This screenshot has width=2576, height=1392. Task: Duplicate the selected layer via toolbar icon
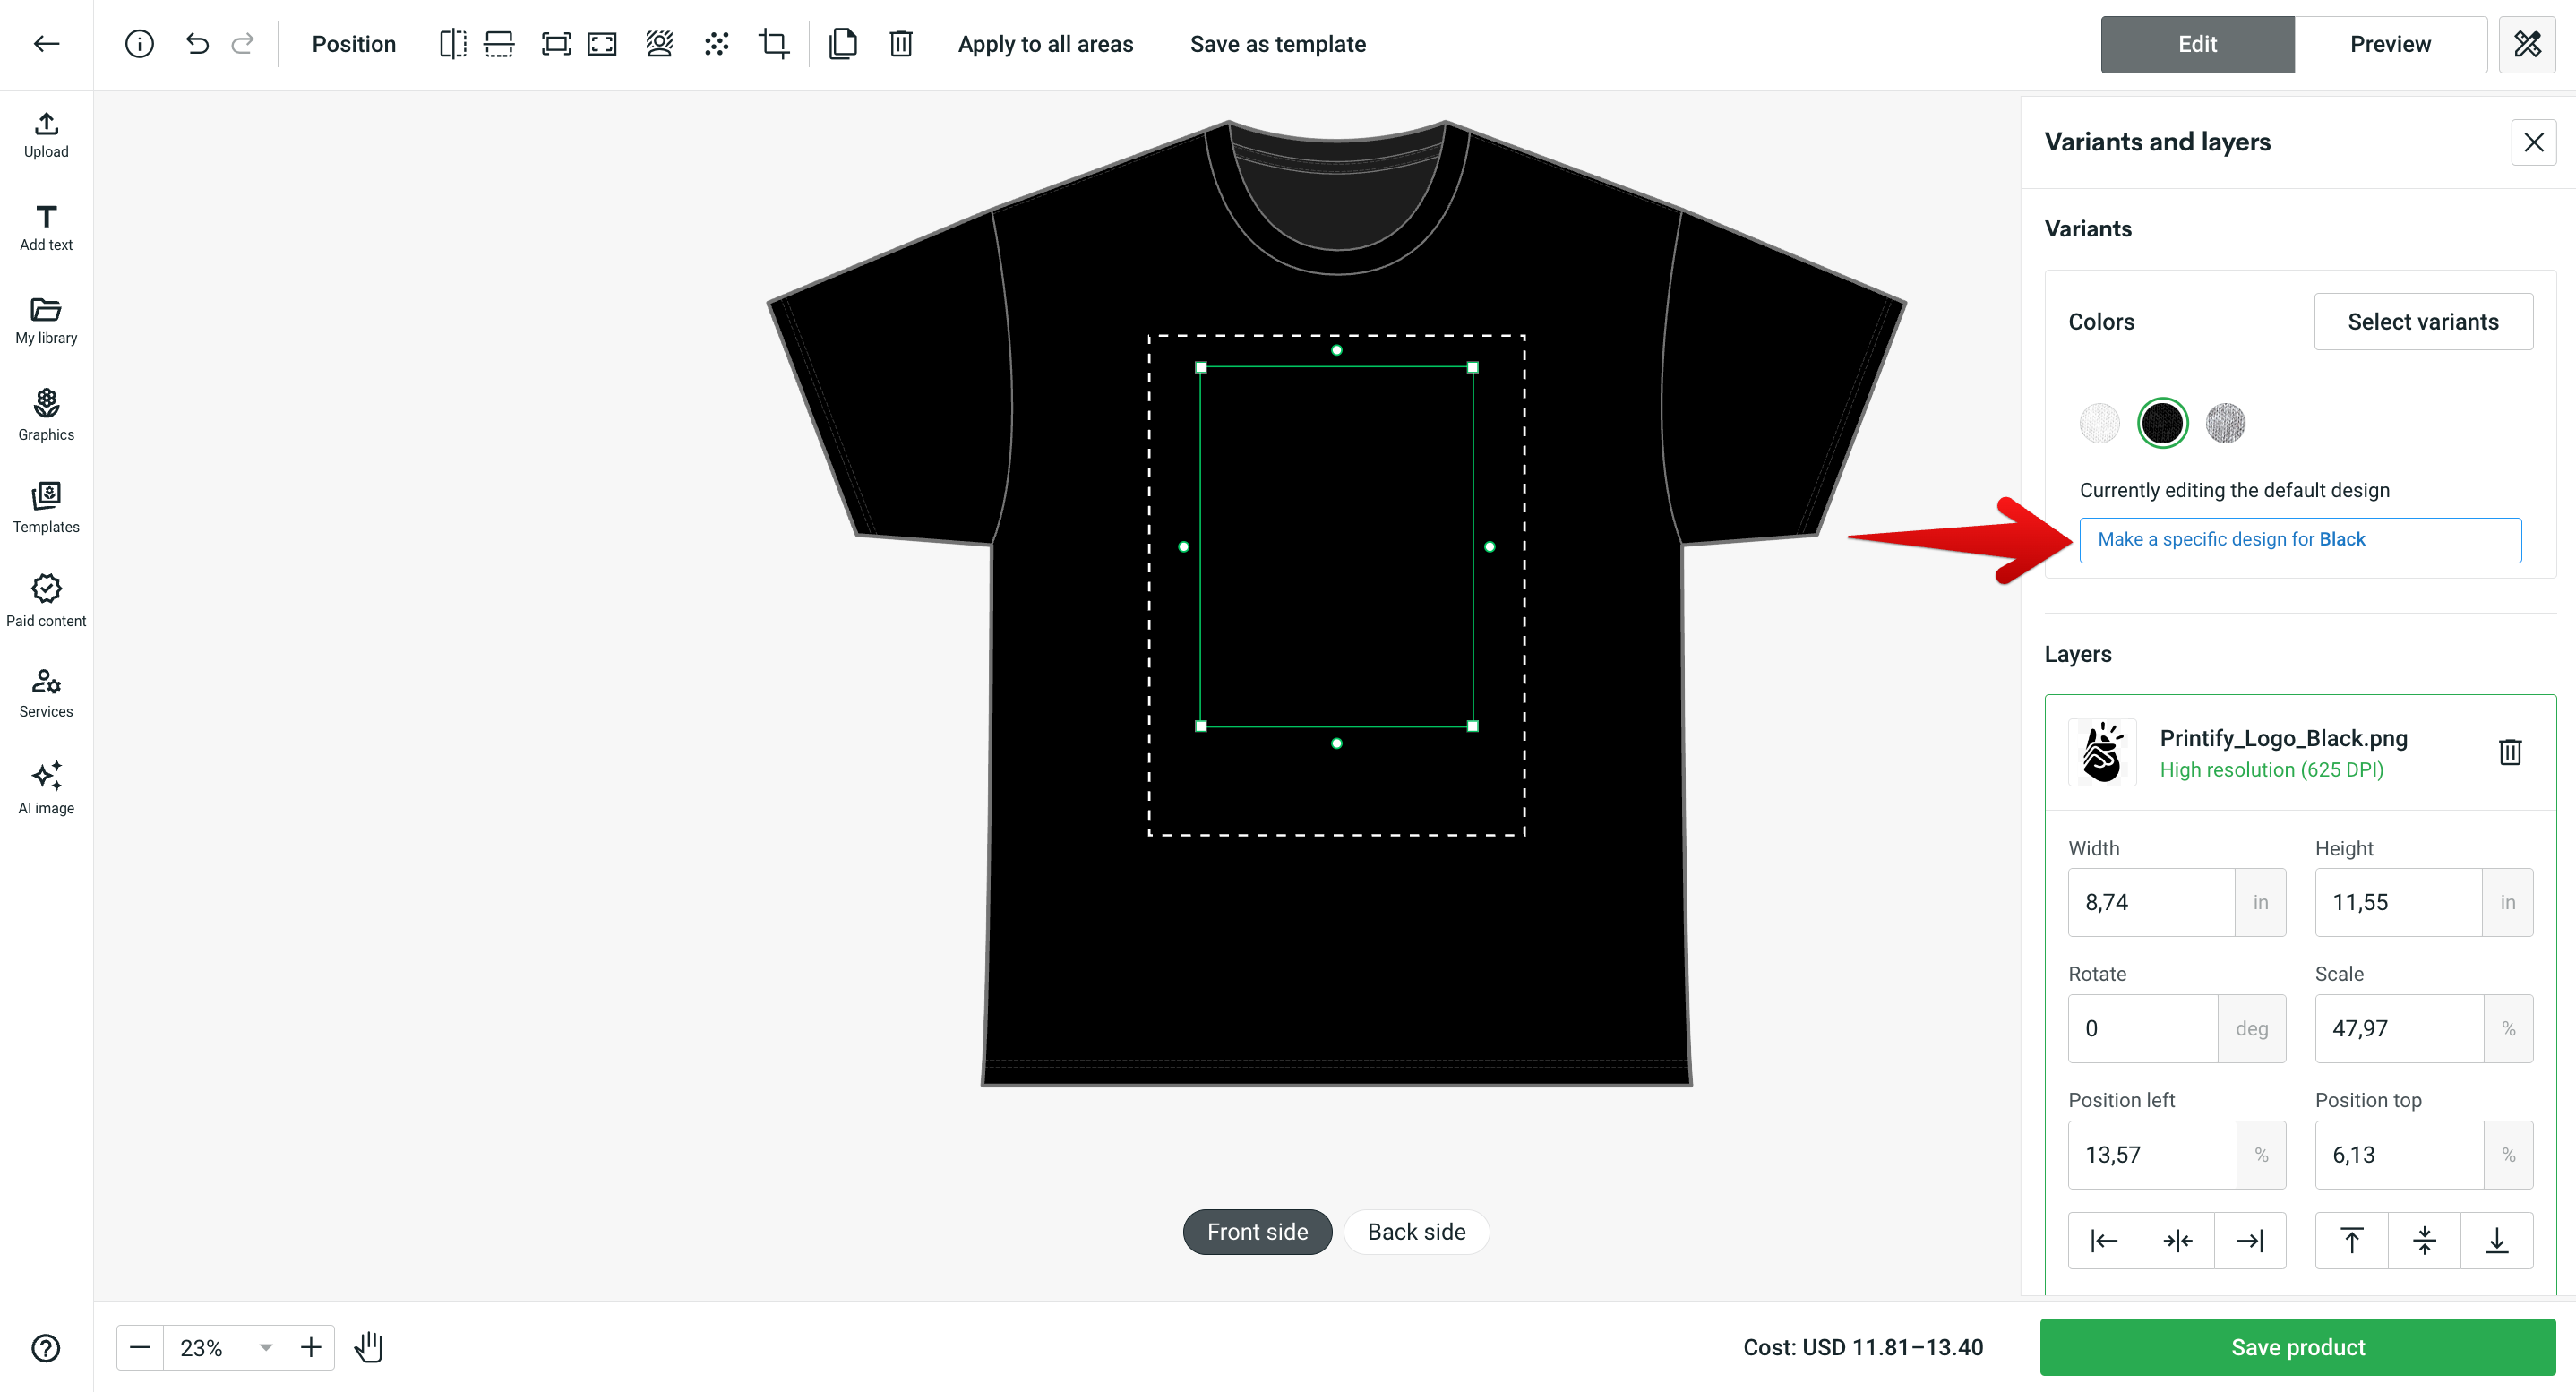coord(843,43)
